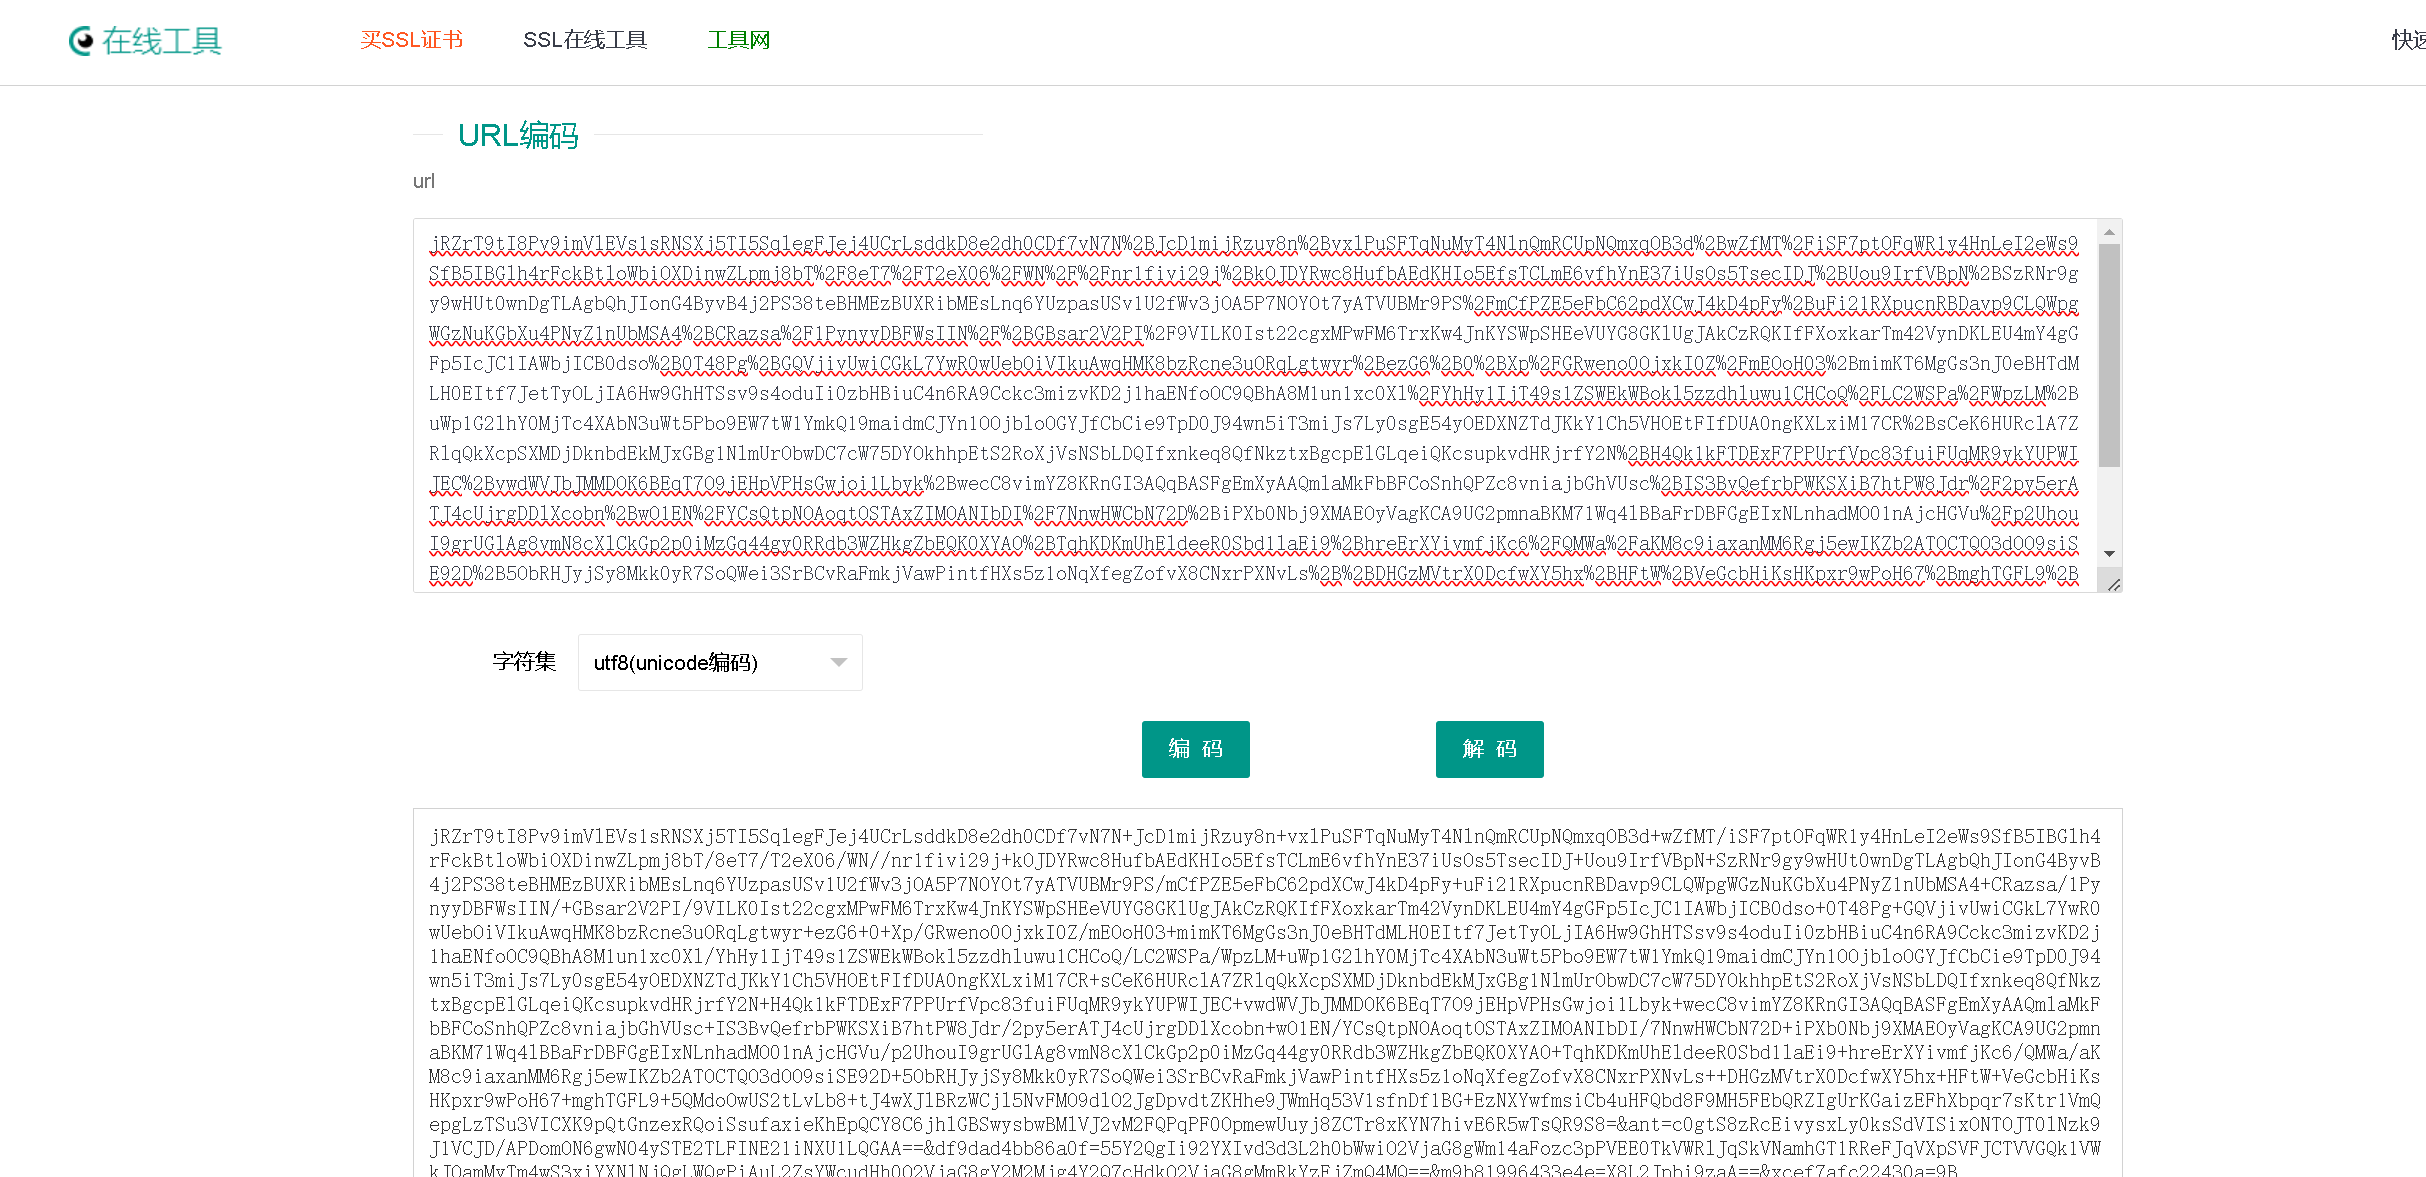The width and height of the screenshot is (2426, 1177).
Task: Click the url field label
Action: tap(424, 181)
